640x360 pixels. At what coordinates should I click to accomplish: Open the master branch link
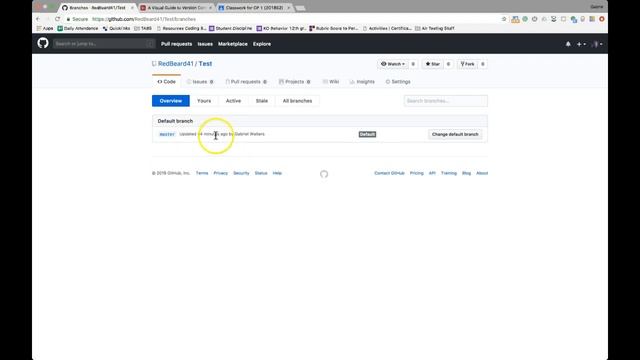click(x=167, y=134)
